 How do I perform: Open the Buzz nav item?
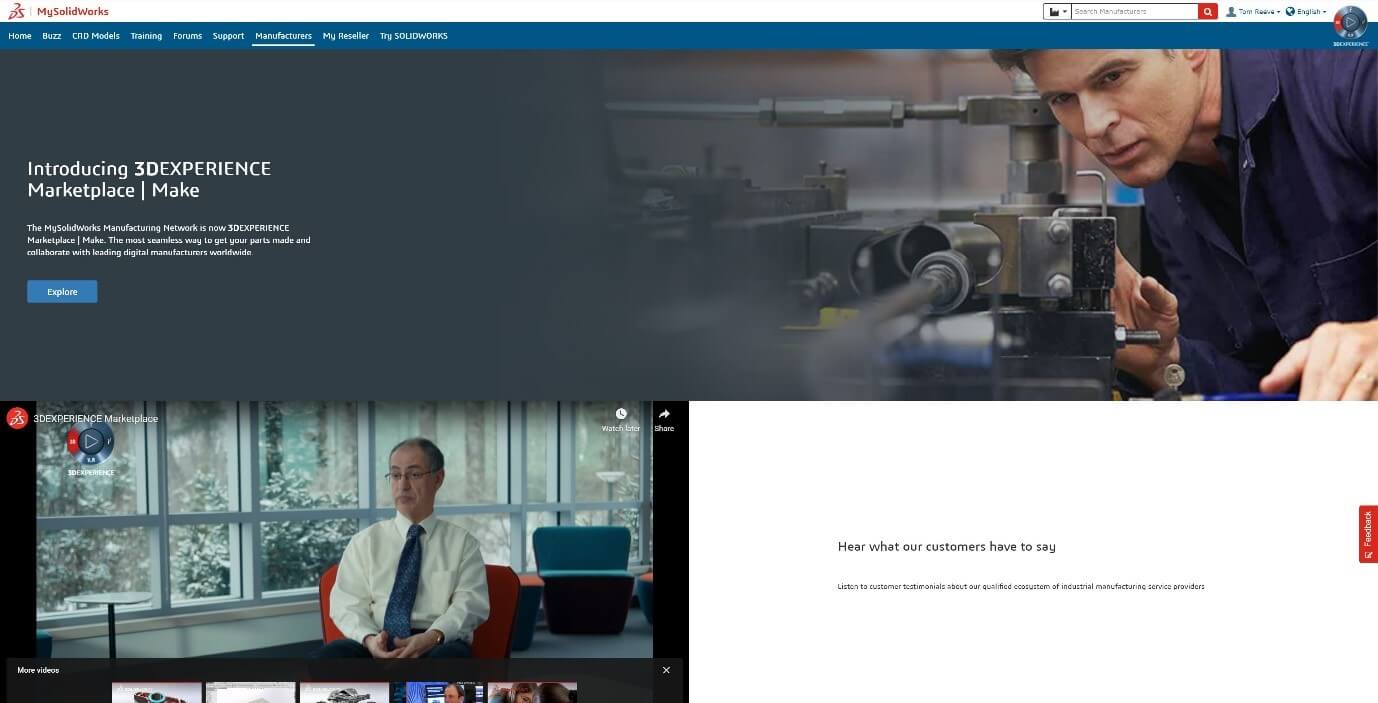click(52, 36)
